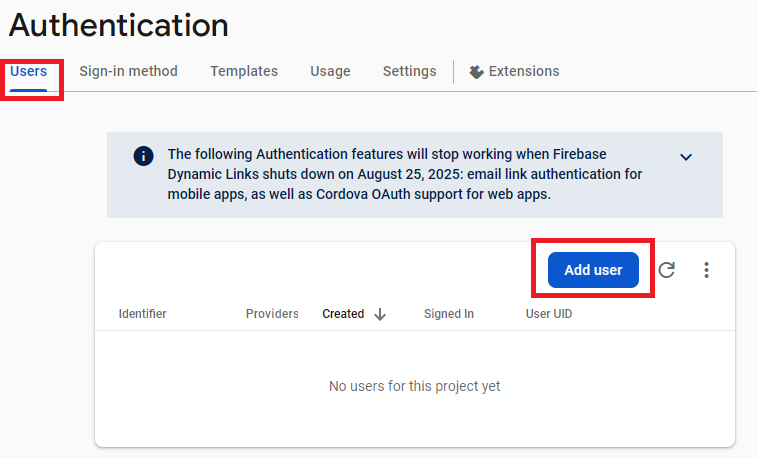Click the Add user button
Image resolution: width=757 pixels, height=458 pixels.
(x=593, y=270)
